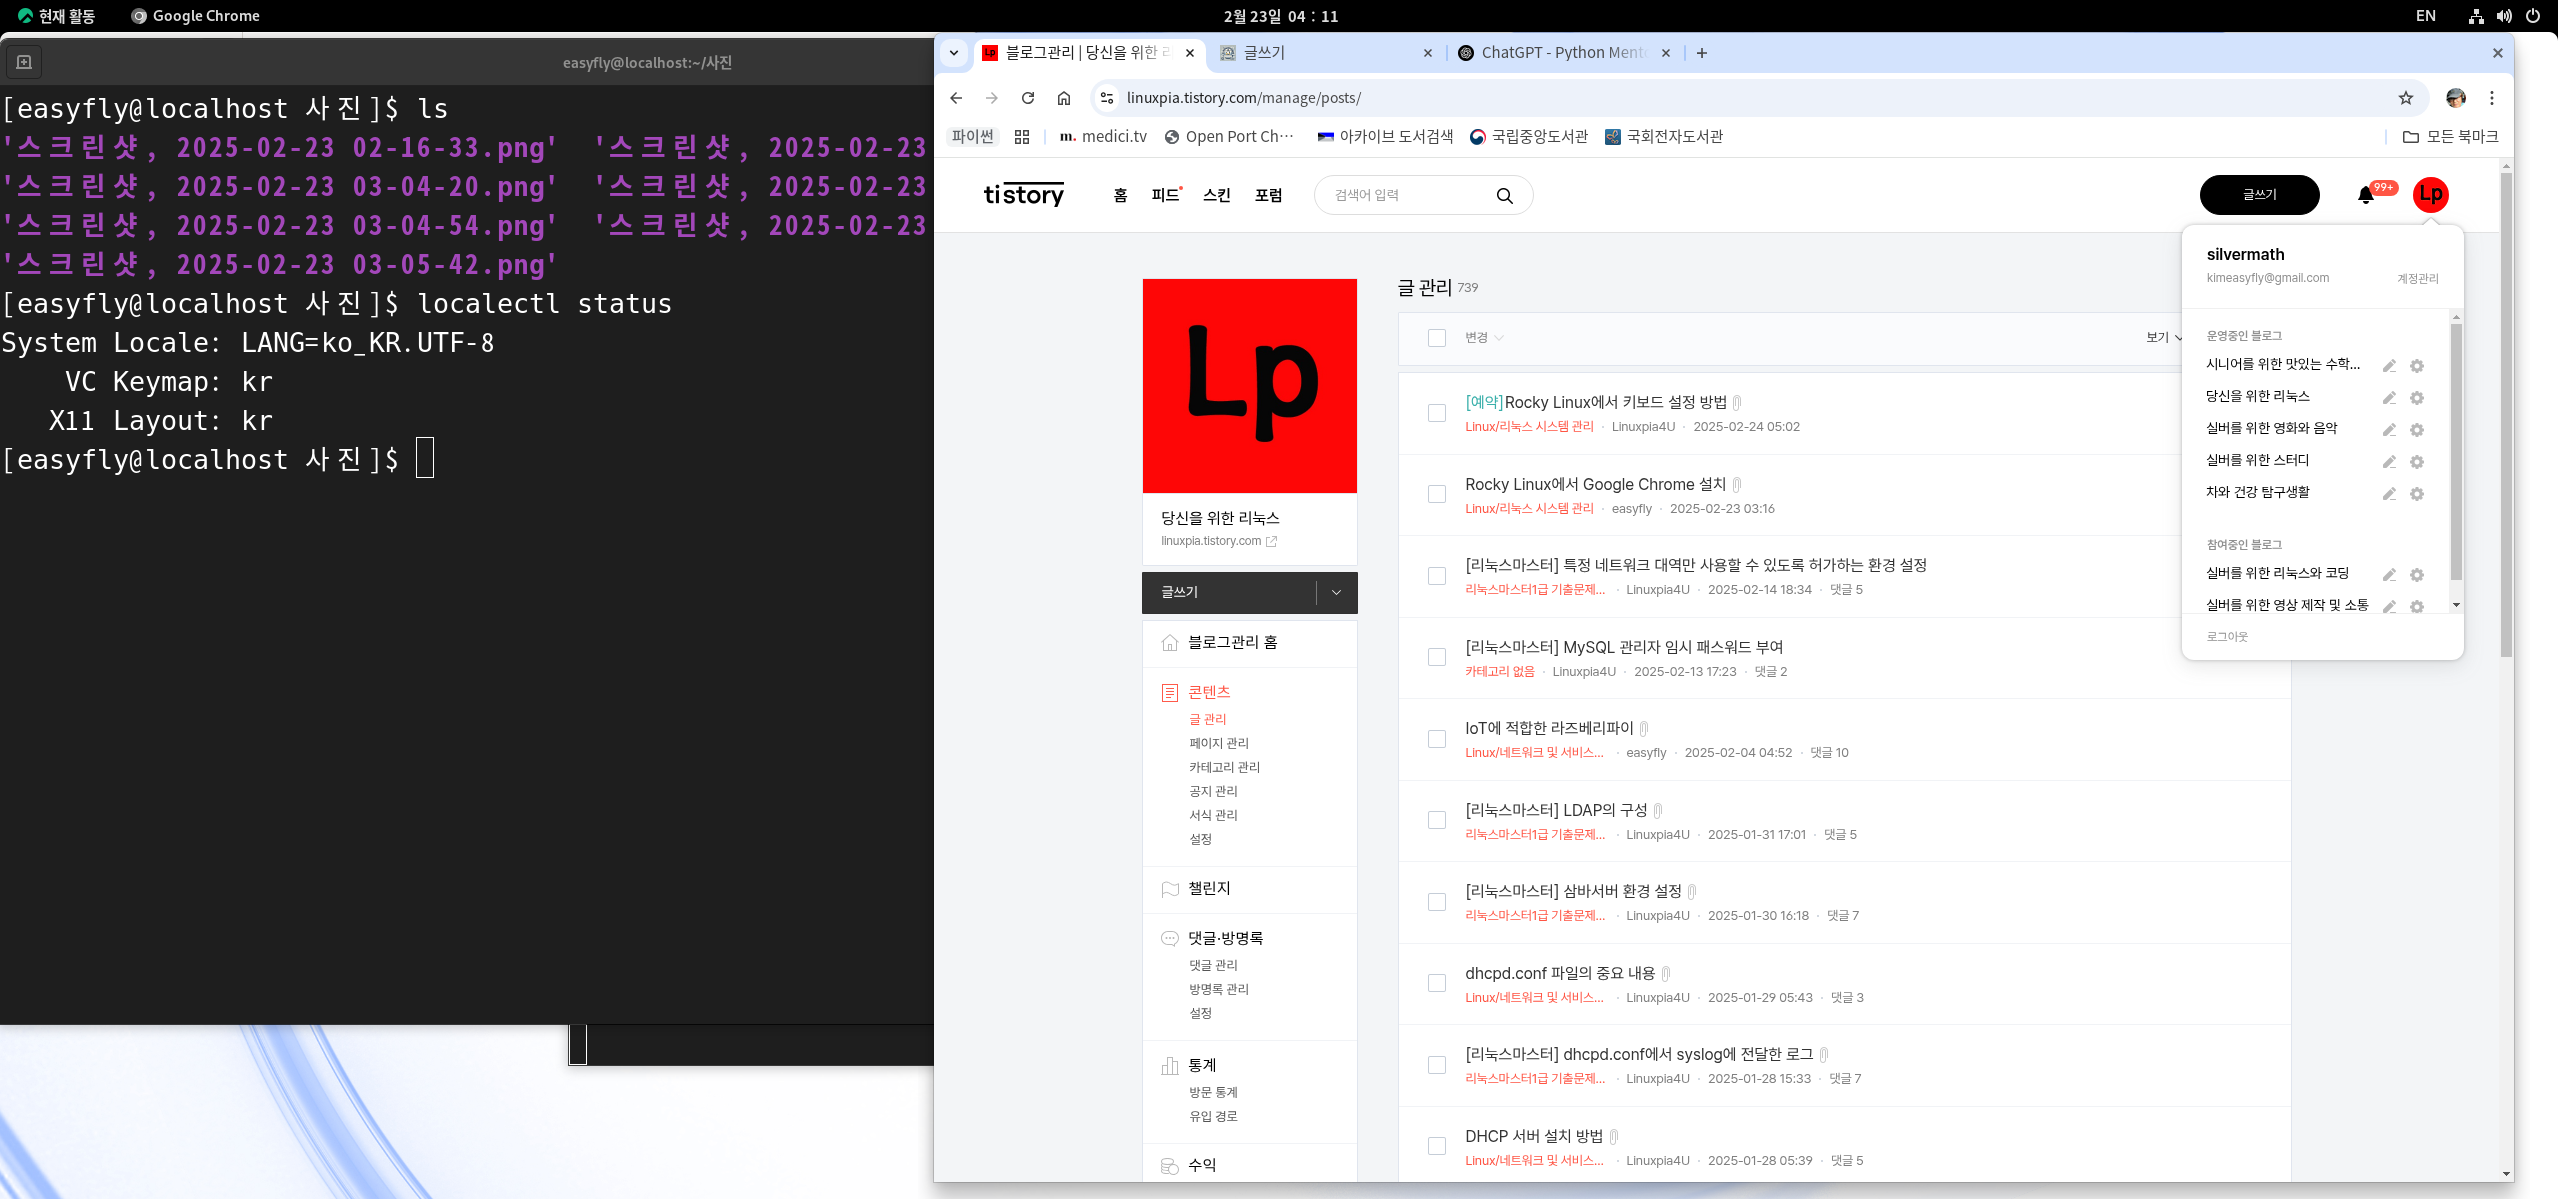
Task: Click the notification bell icon
Action: click(2365, 195)
